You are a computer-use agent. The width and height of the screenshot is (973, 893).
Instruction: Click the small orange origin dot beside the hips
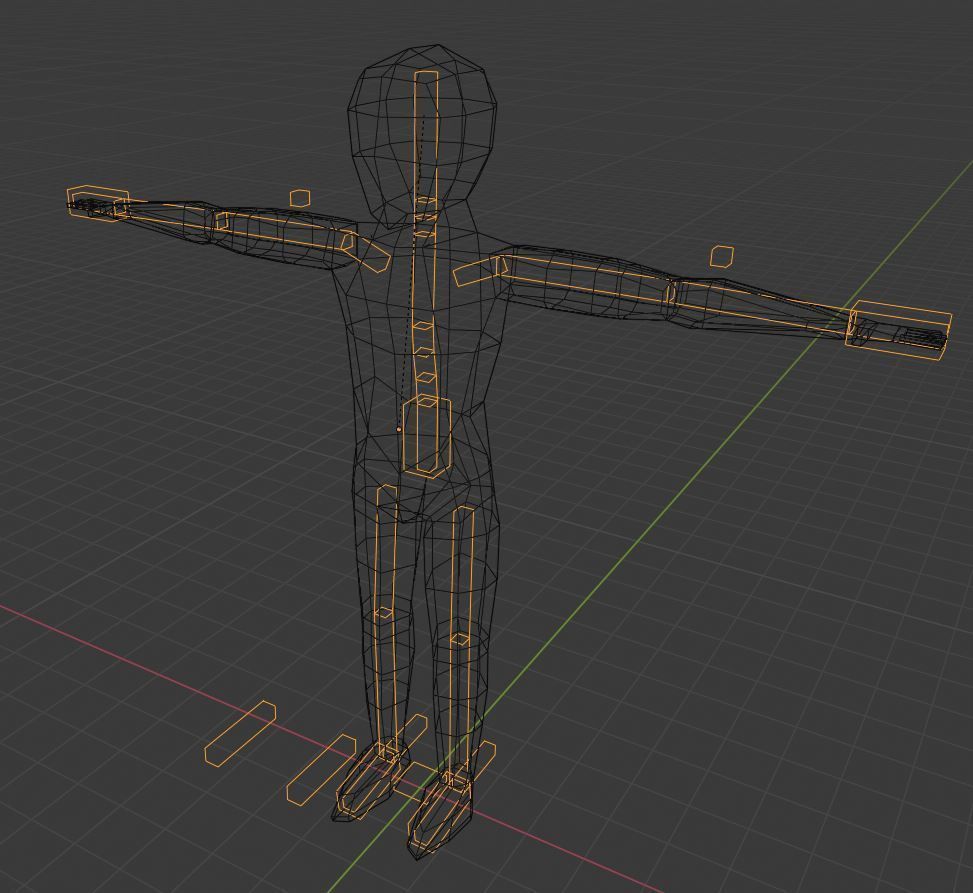tap(399, 429)
